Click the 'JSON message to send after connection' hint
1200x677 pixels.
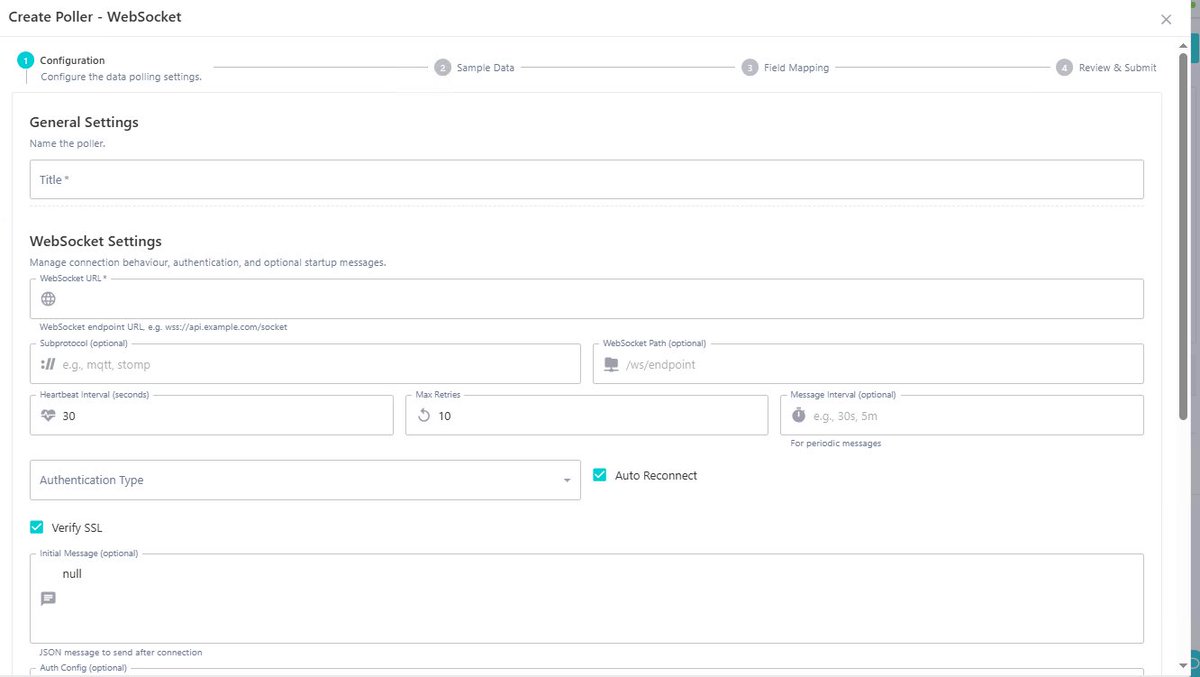(121, 652)
